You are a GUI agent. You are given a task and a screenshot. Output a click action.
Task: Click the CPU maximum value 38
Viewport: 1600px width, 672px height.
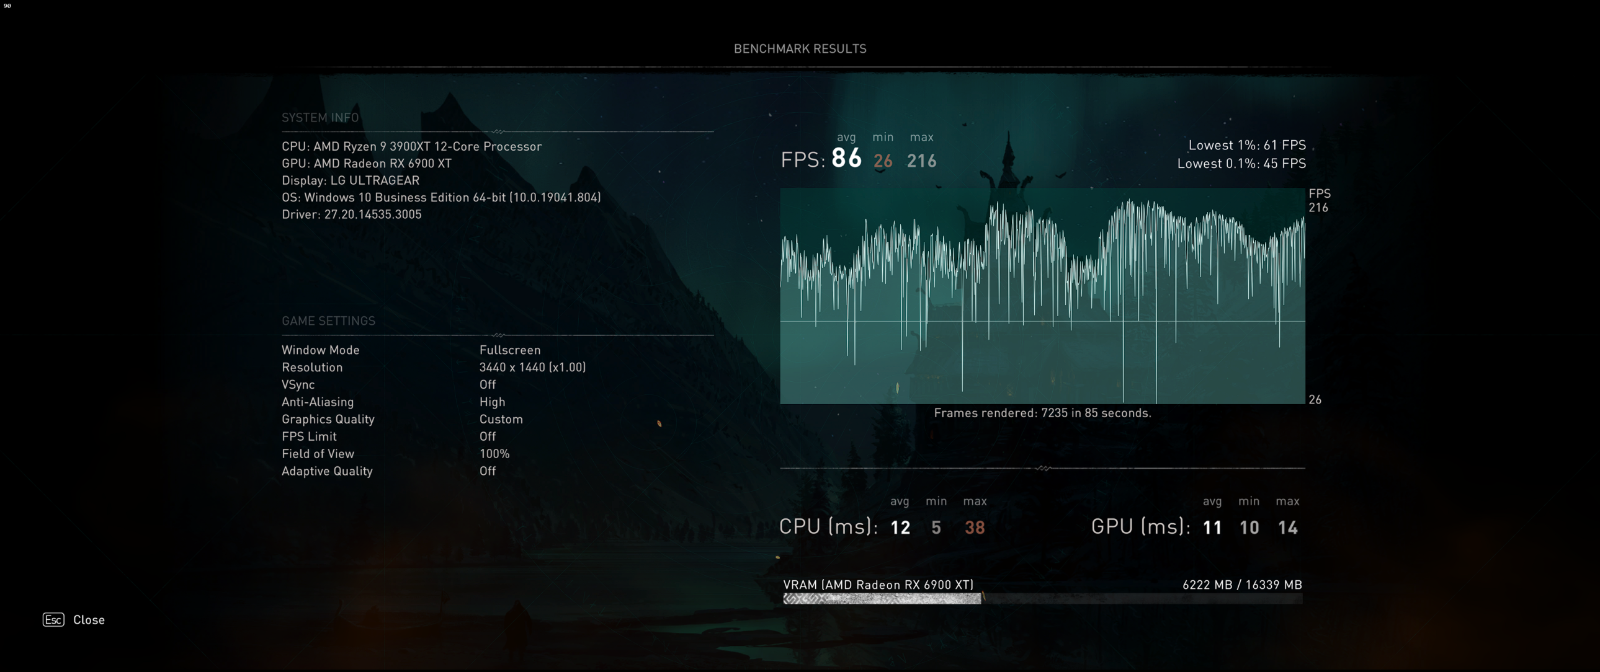(x=975, y=528)
